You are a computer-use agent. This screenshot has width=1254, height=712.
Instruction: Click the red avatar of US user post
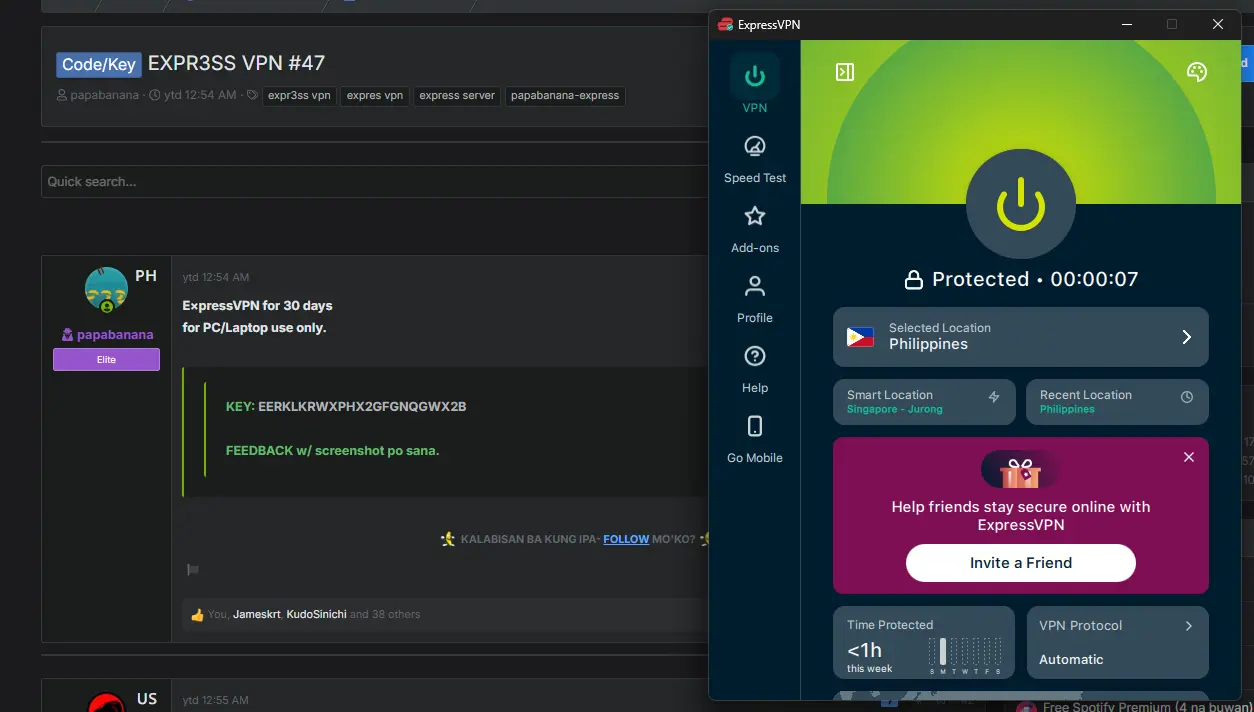pos(106,701)
